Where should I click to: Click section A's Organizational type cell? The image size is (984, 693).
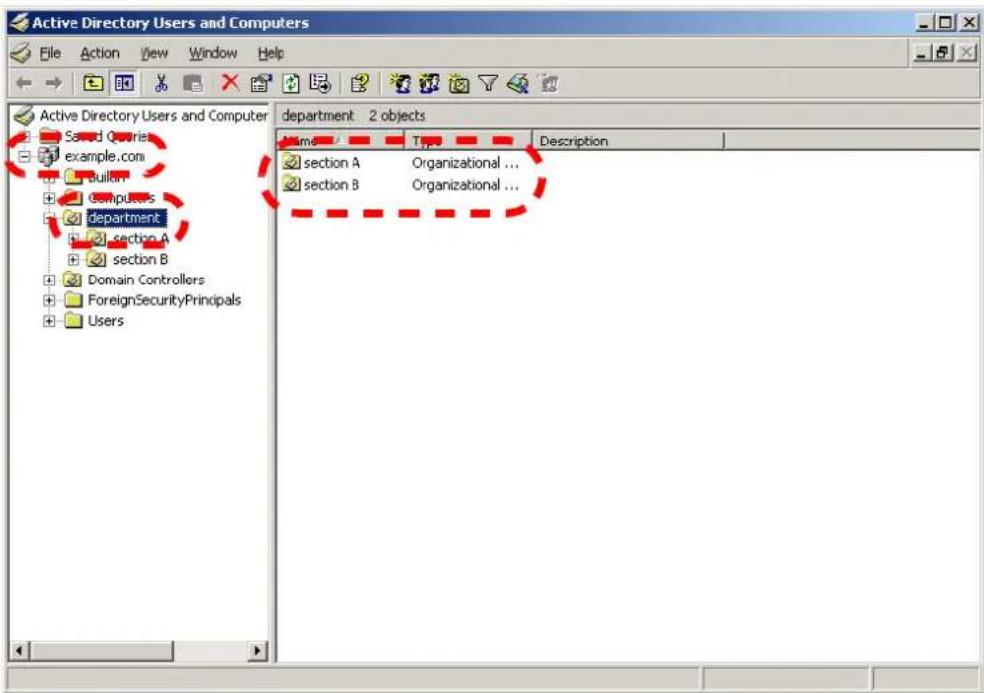click(x=465, y=163)
